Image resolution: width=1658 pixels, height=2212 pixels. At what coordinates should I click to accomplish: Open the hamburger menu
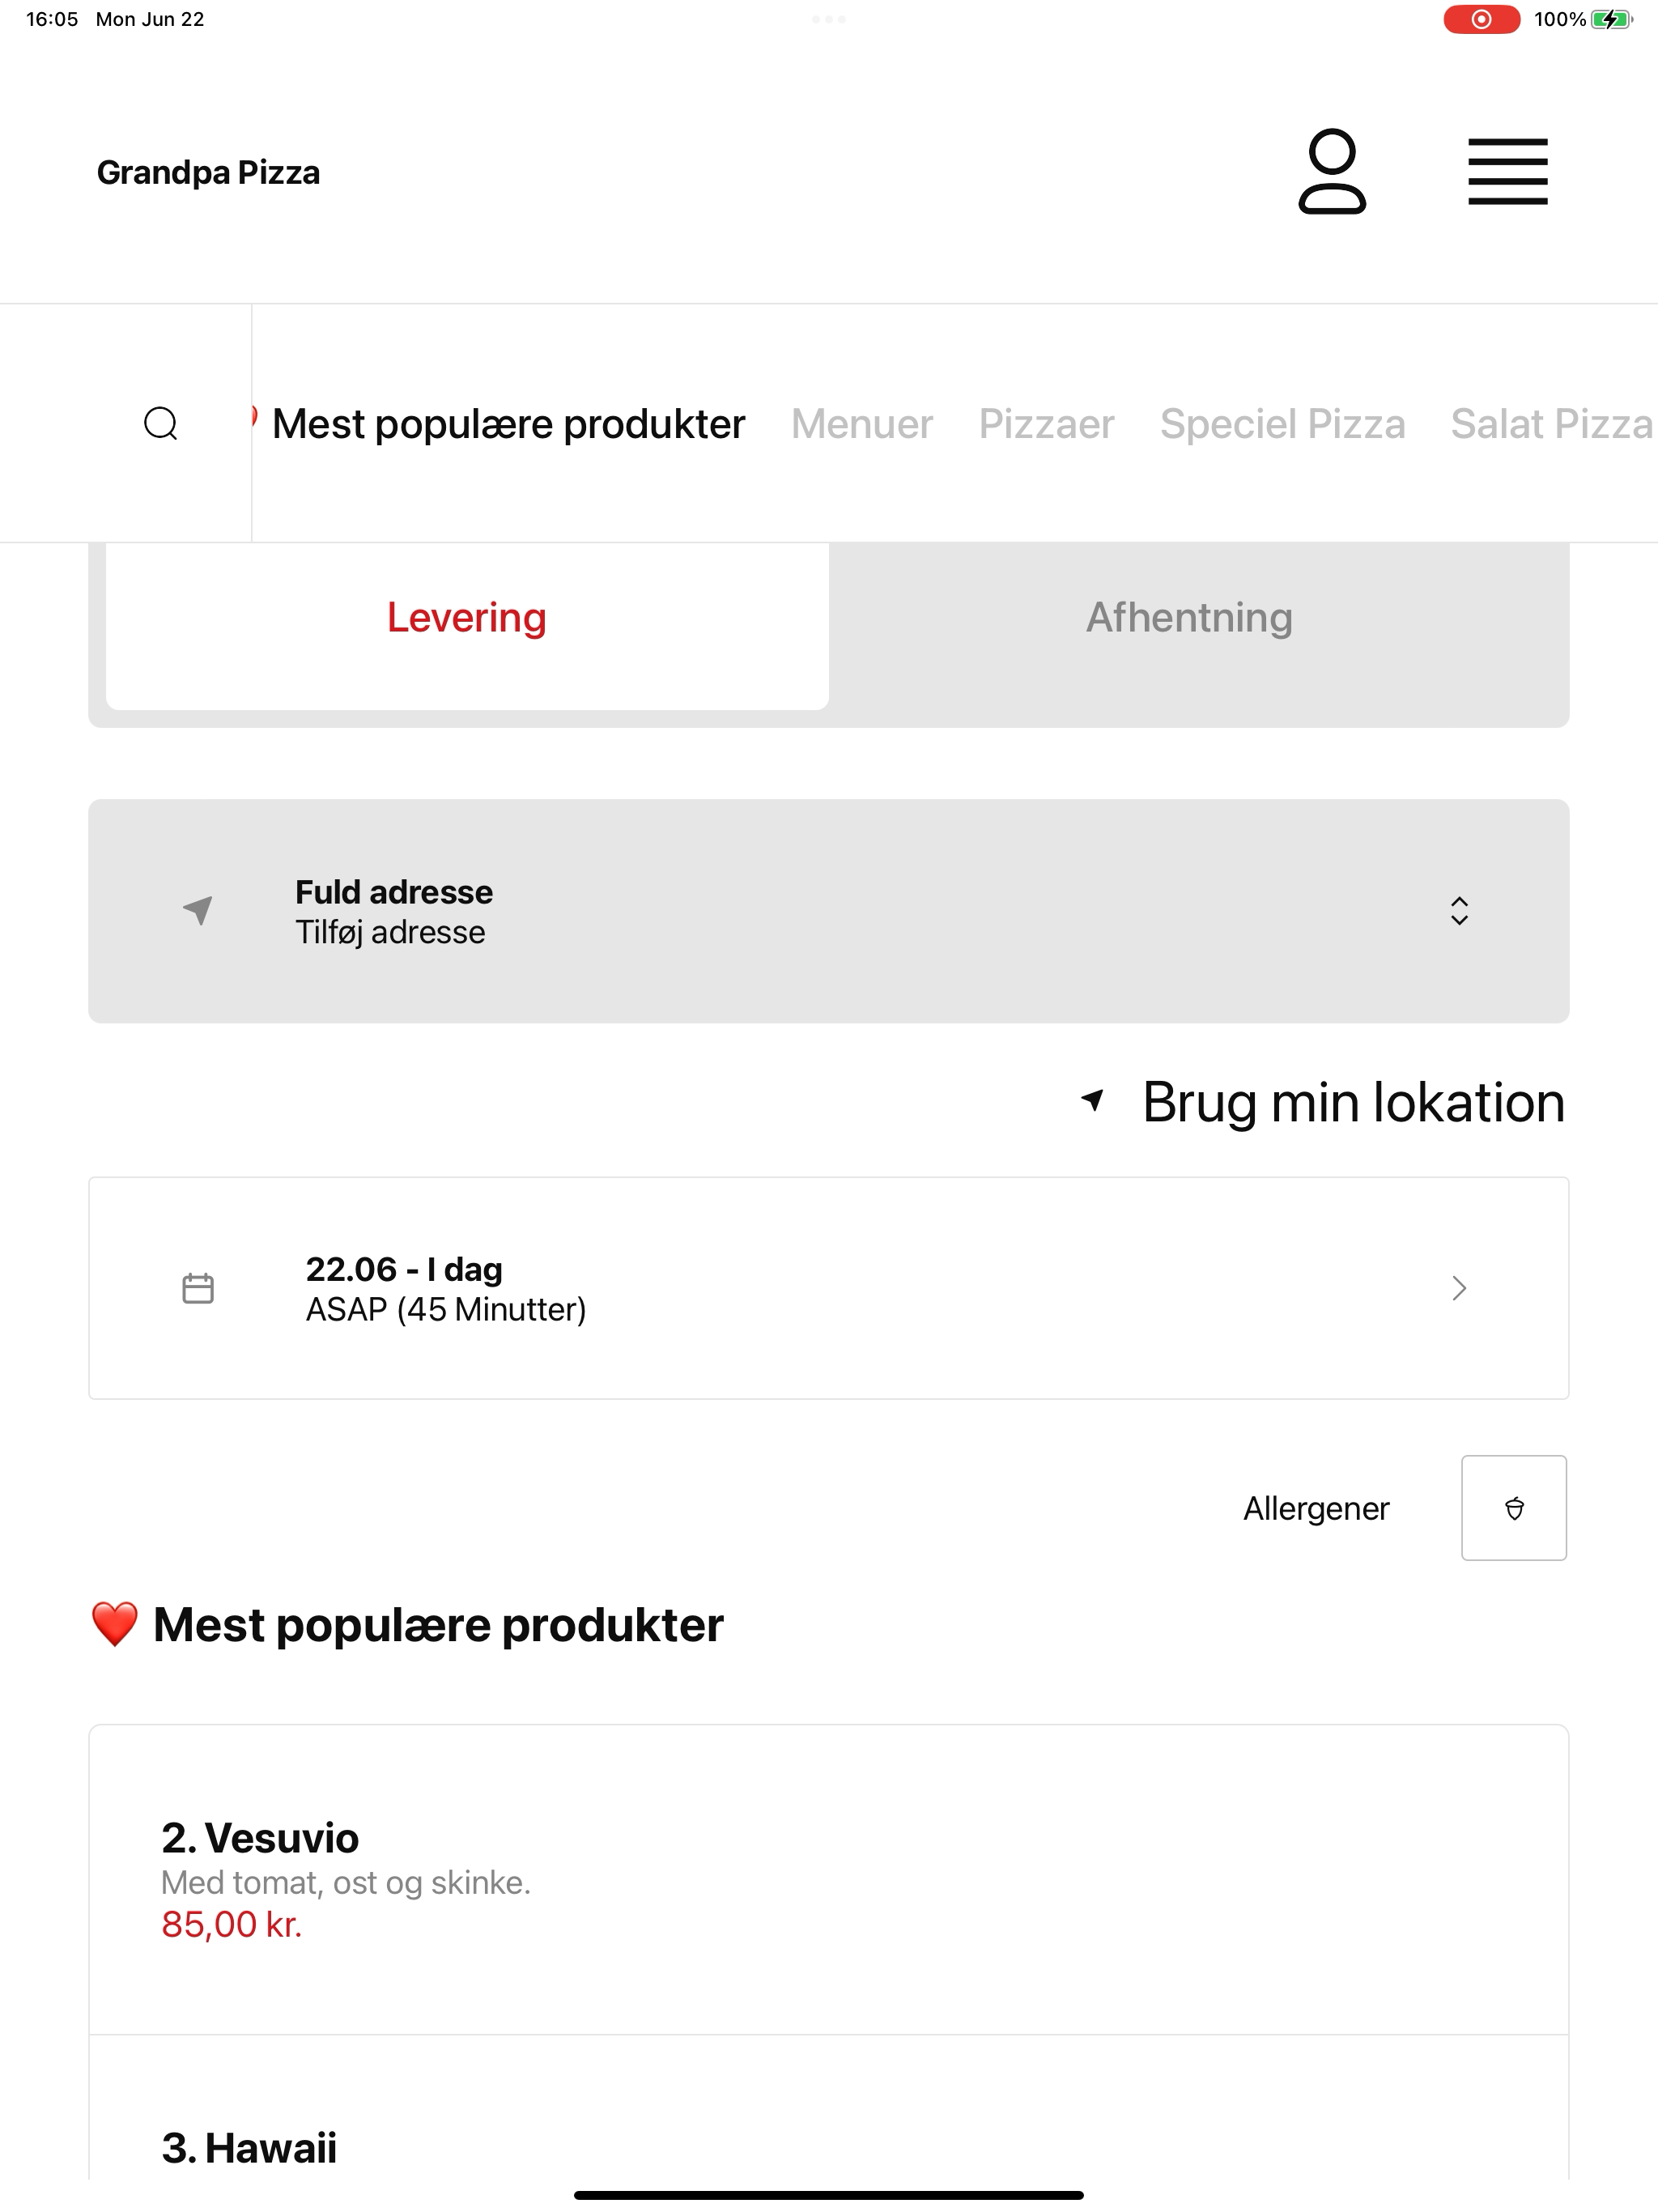coord(1507,172)
